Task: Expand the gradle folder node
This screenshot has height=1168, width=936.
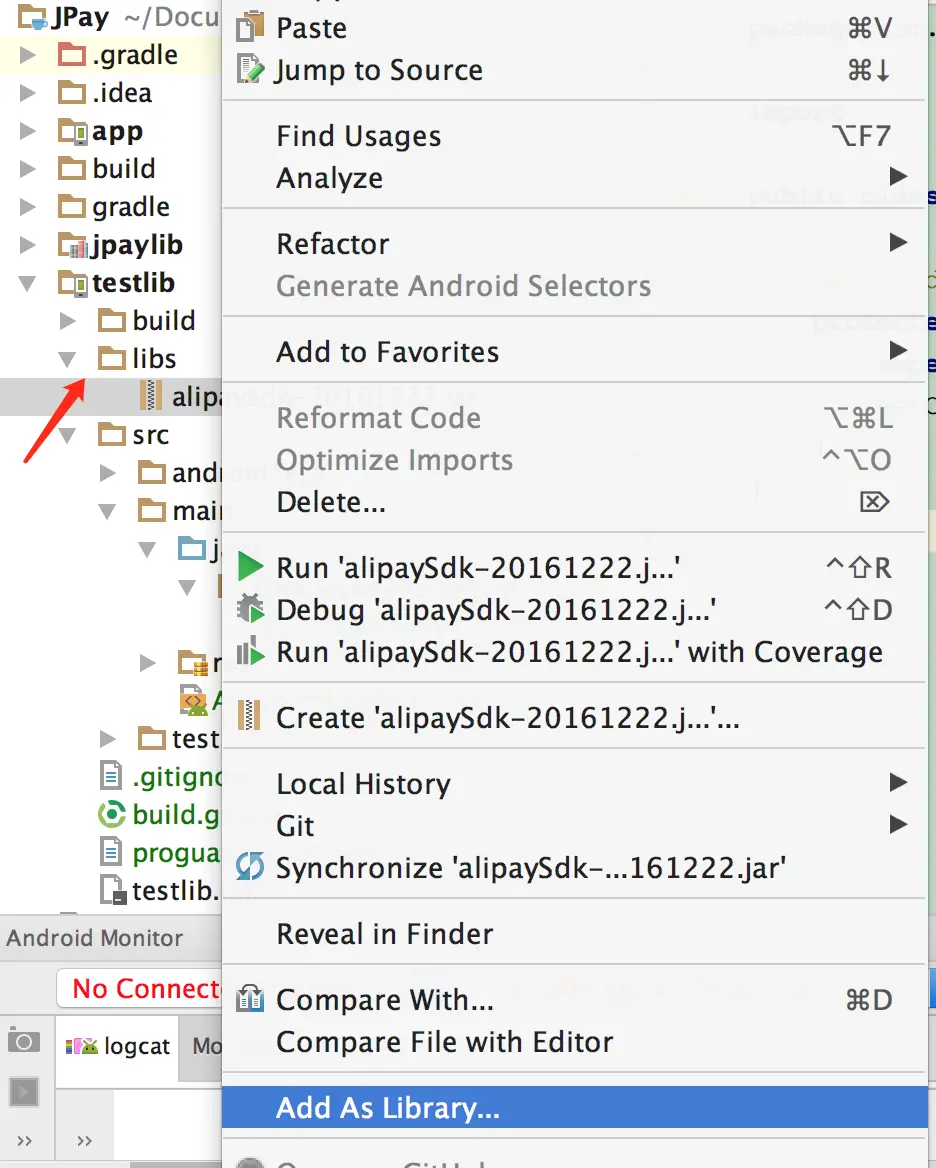Action: click(x=28, y=206)
